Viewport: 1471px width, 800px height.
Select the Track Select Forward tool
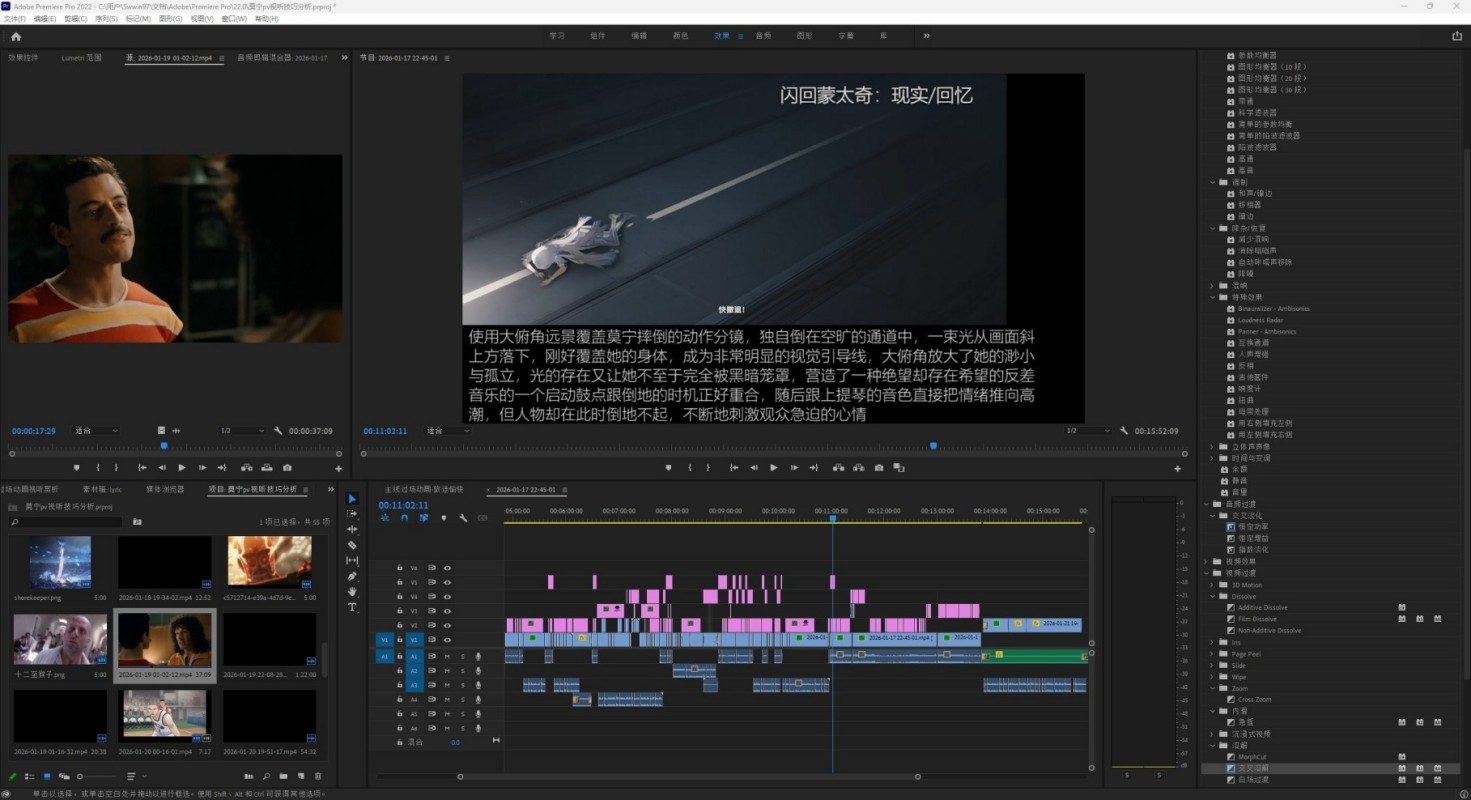coord(352,513)
